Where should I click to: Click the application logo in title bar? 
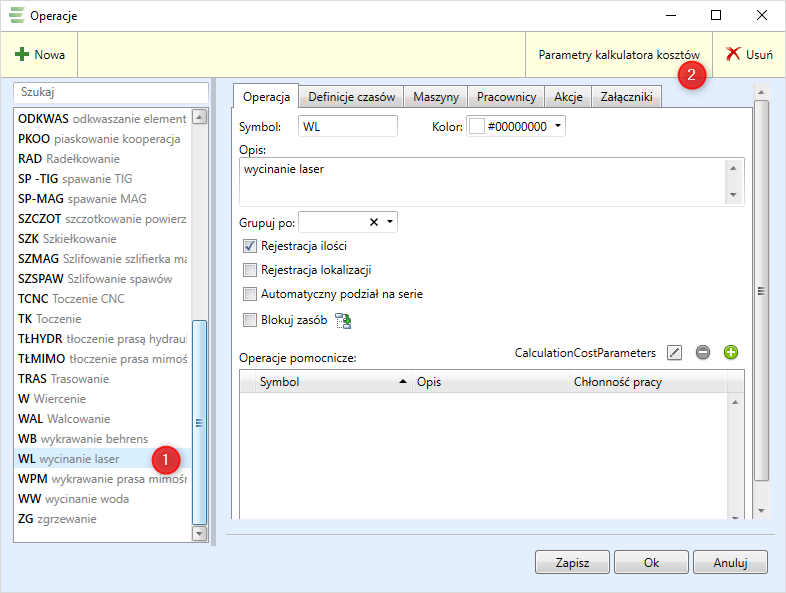pos(17,16)
